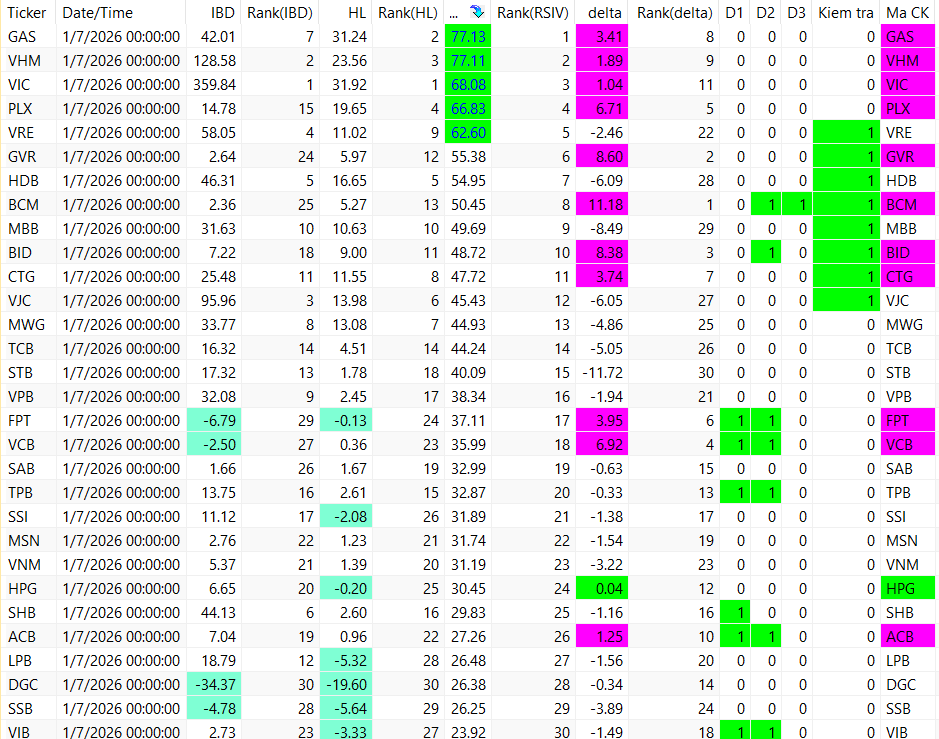This screenshot has width=939, height=739.
Task: Select the green 77.13 value for GAS
Action: [x=468, y=37]
